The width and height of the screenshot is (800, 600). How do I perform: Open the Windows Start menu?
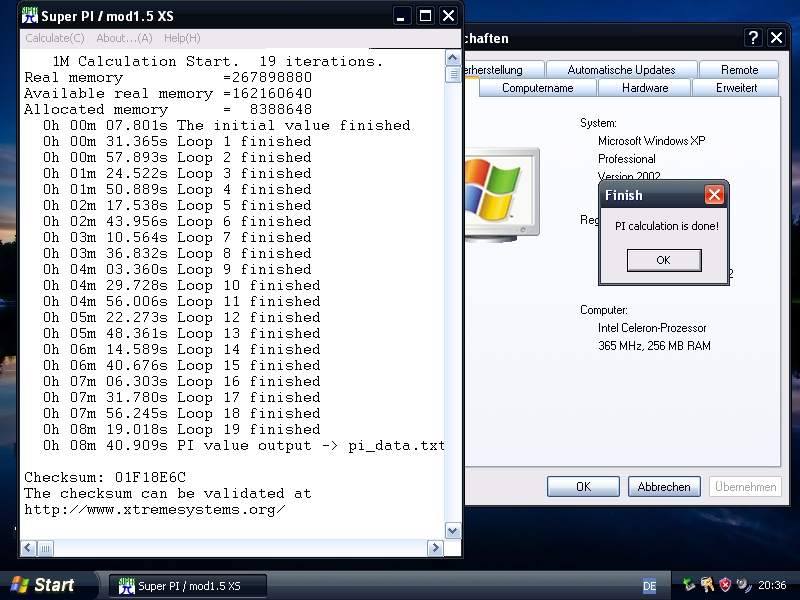click(x=42, y=585)
